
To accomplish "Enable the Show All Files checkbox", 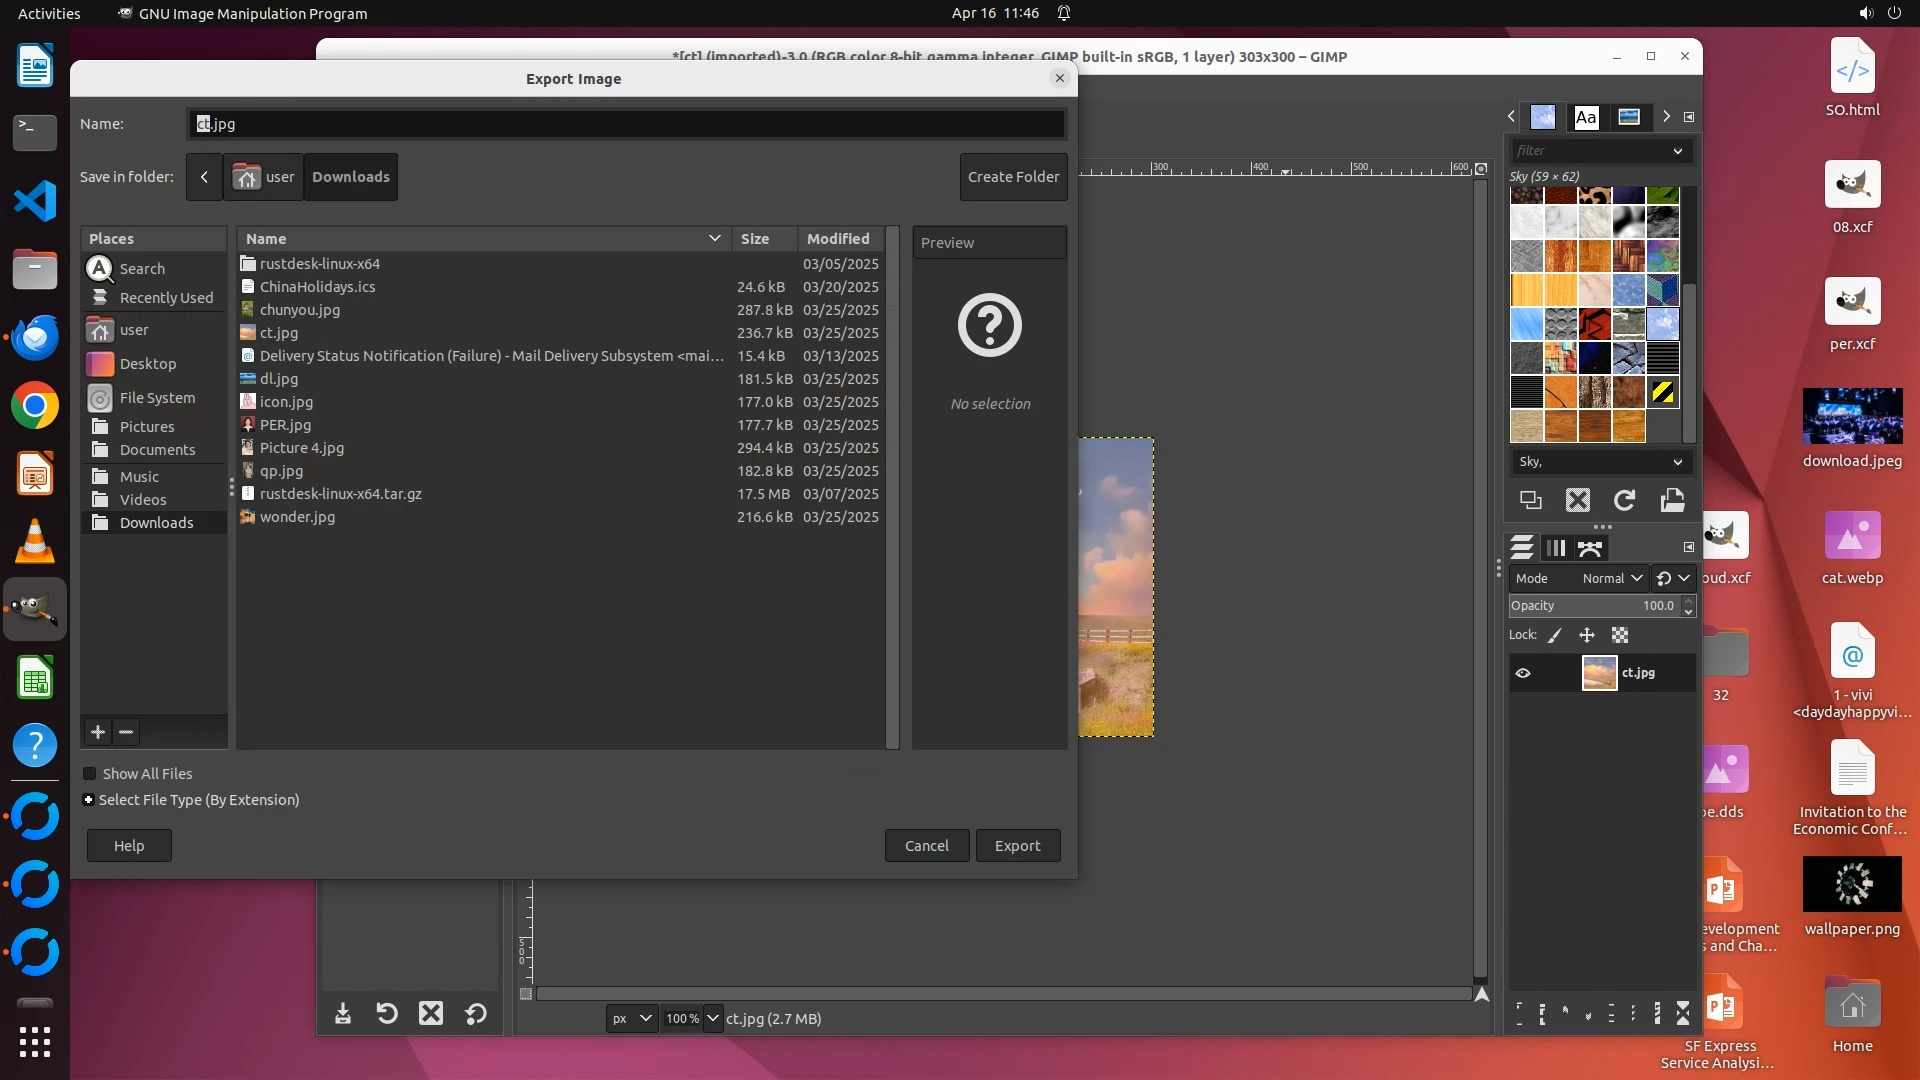I will coord(90,774).
